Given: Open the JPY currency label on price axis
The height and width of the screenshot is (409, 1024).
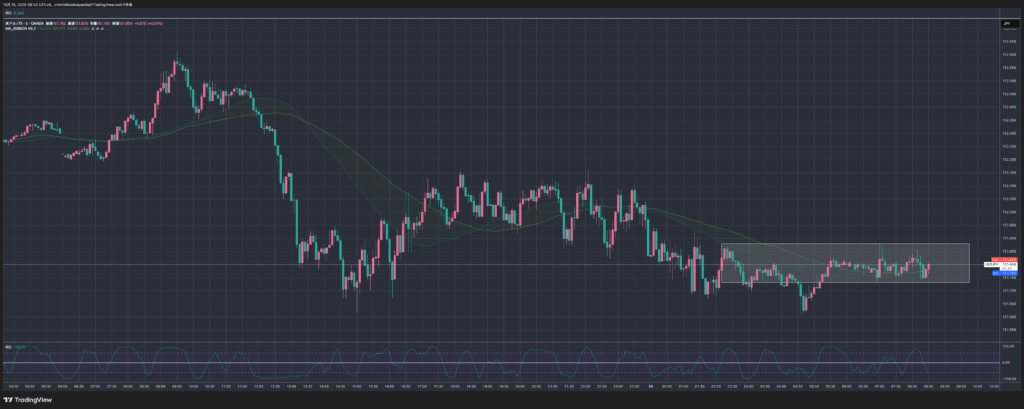Looking at the screenshot, I should [1006, 22].
